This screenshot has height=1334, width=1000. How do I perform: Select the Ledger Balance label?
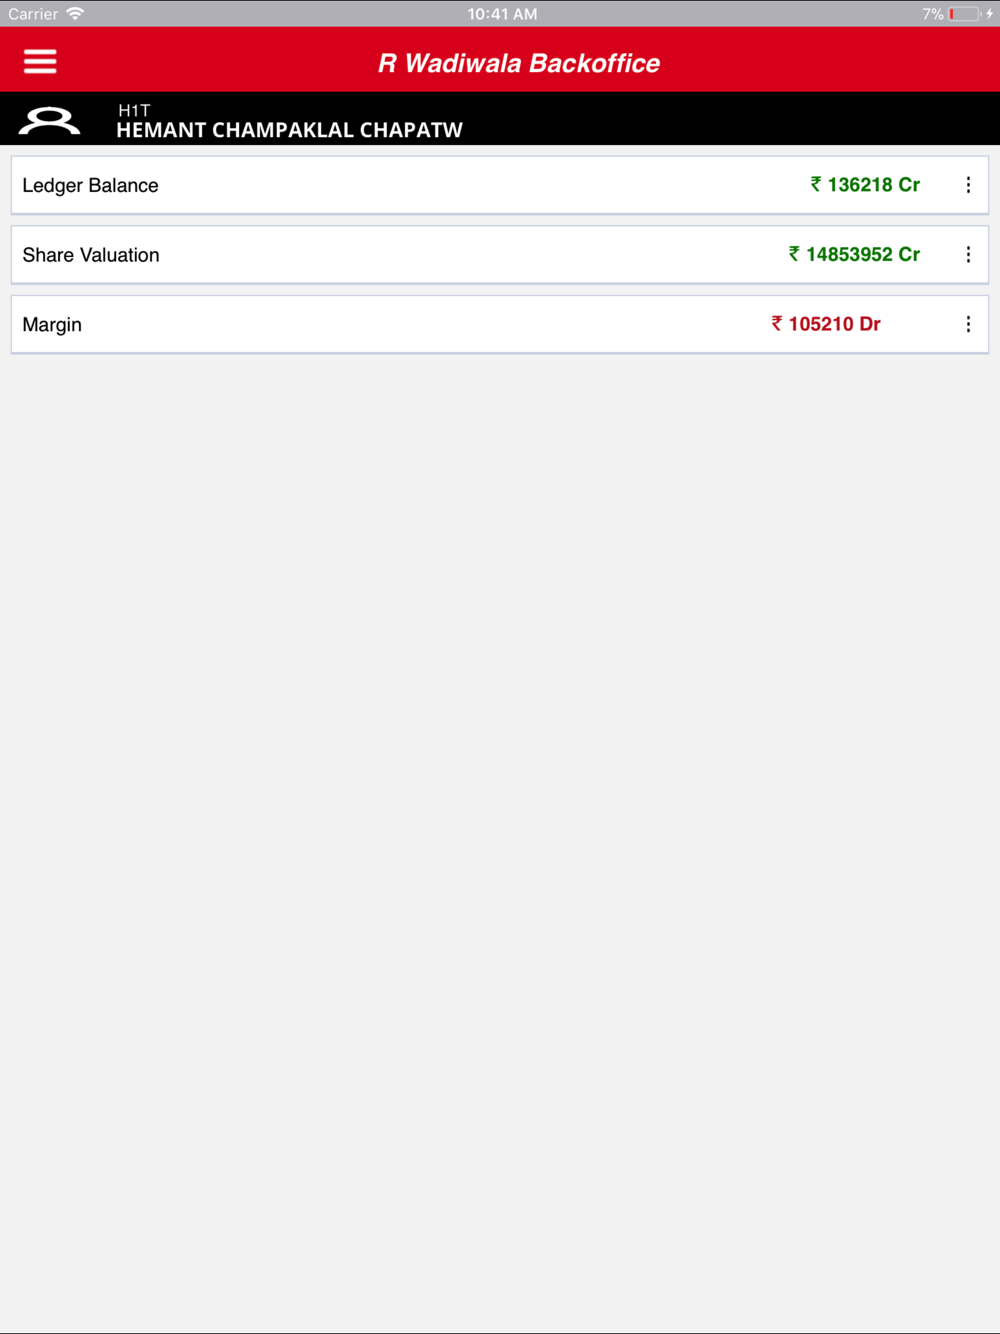[90, 185]
